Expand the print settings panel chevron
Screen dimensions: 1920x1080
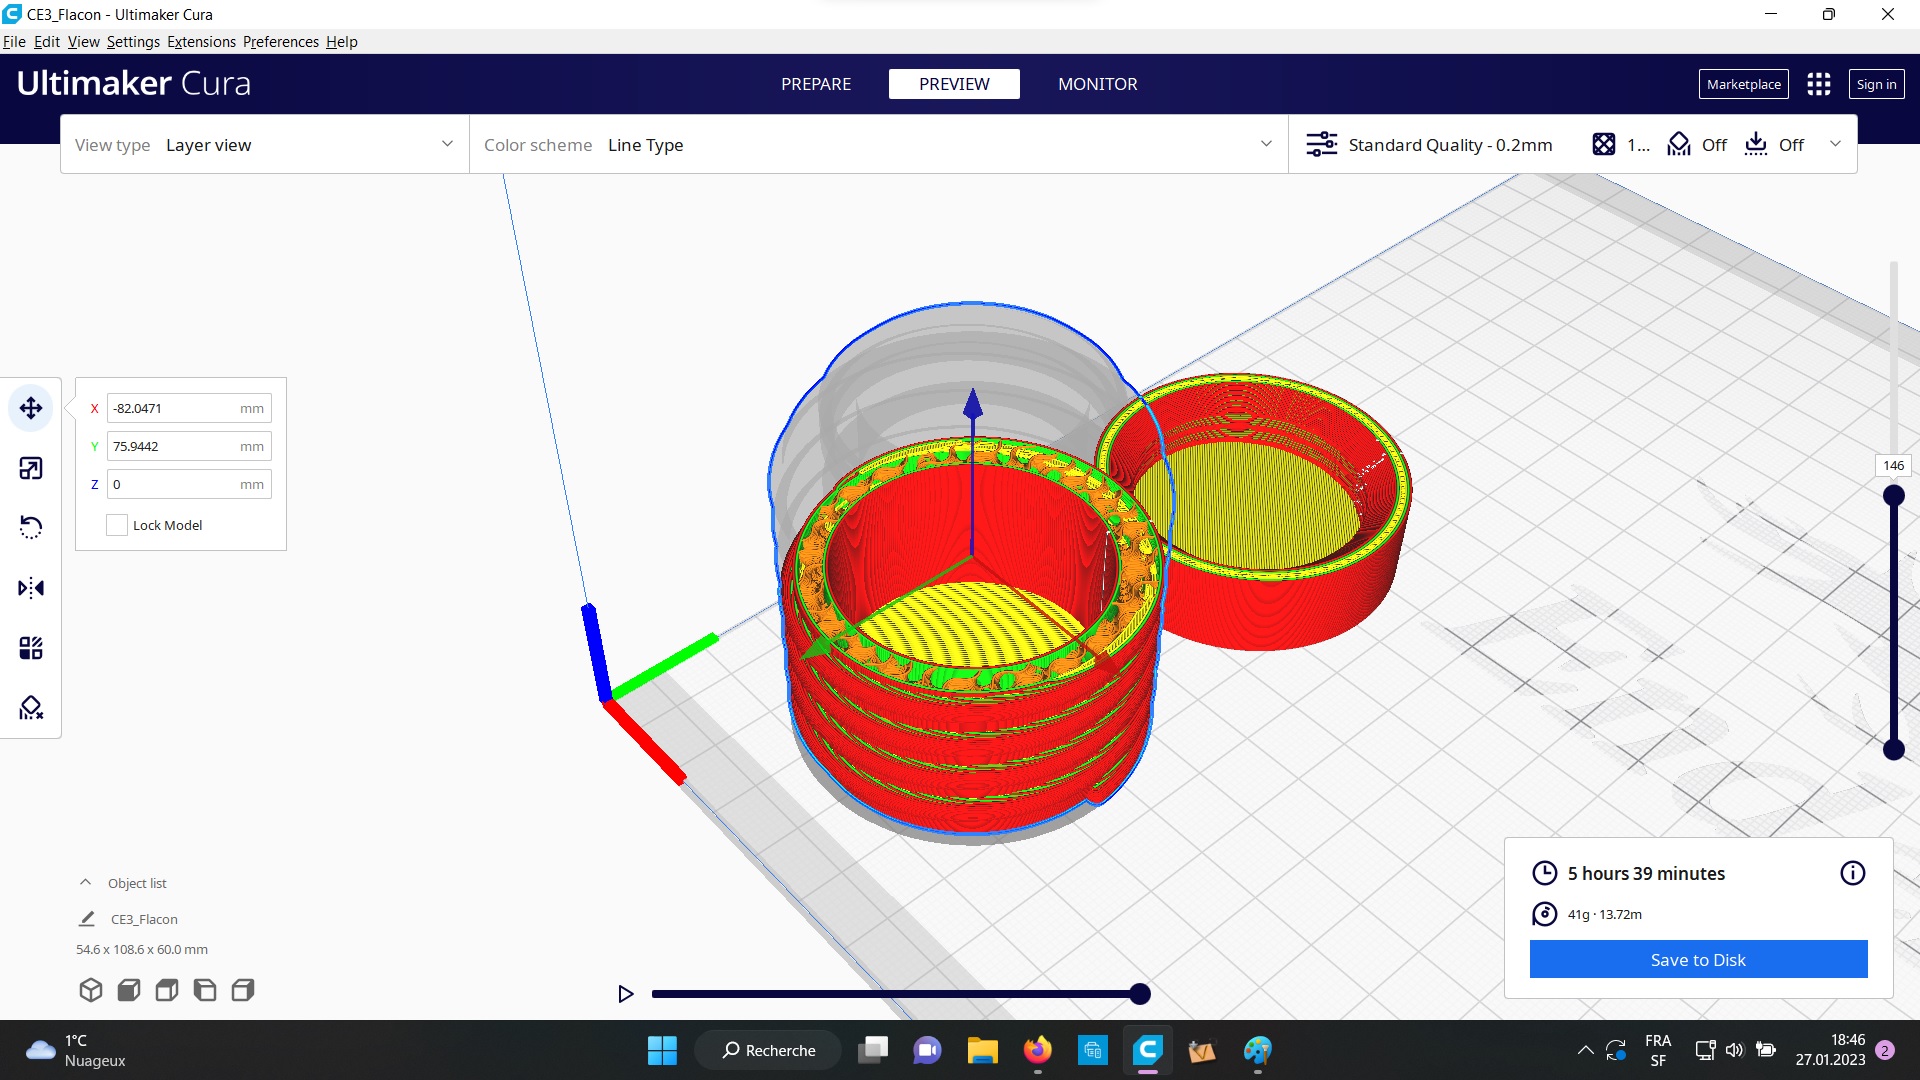tap(1835, 144)
